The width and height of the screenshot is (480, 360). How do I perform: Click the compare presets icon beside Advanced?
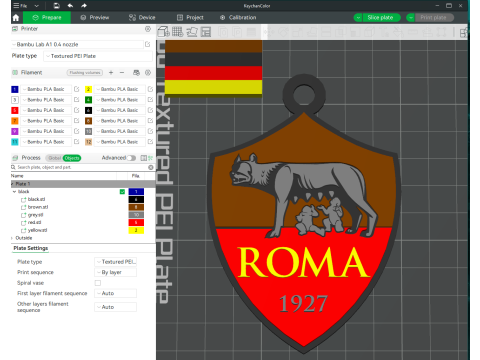click(144, 158)
